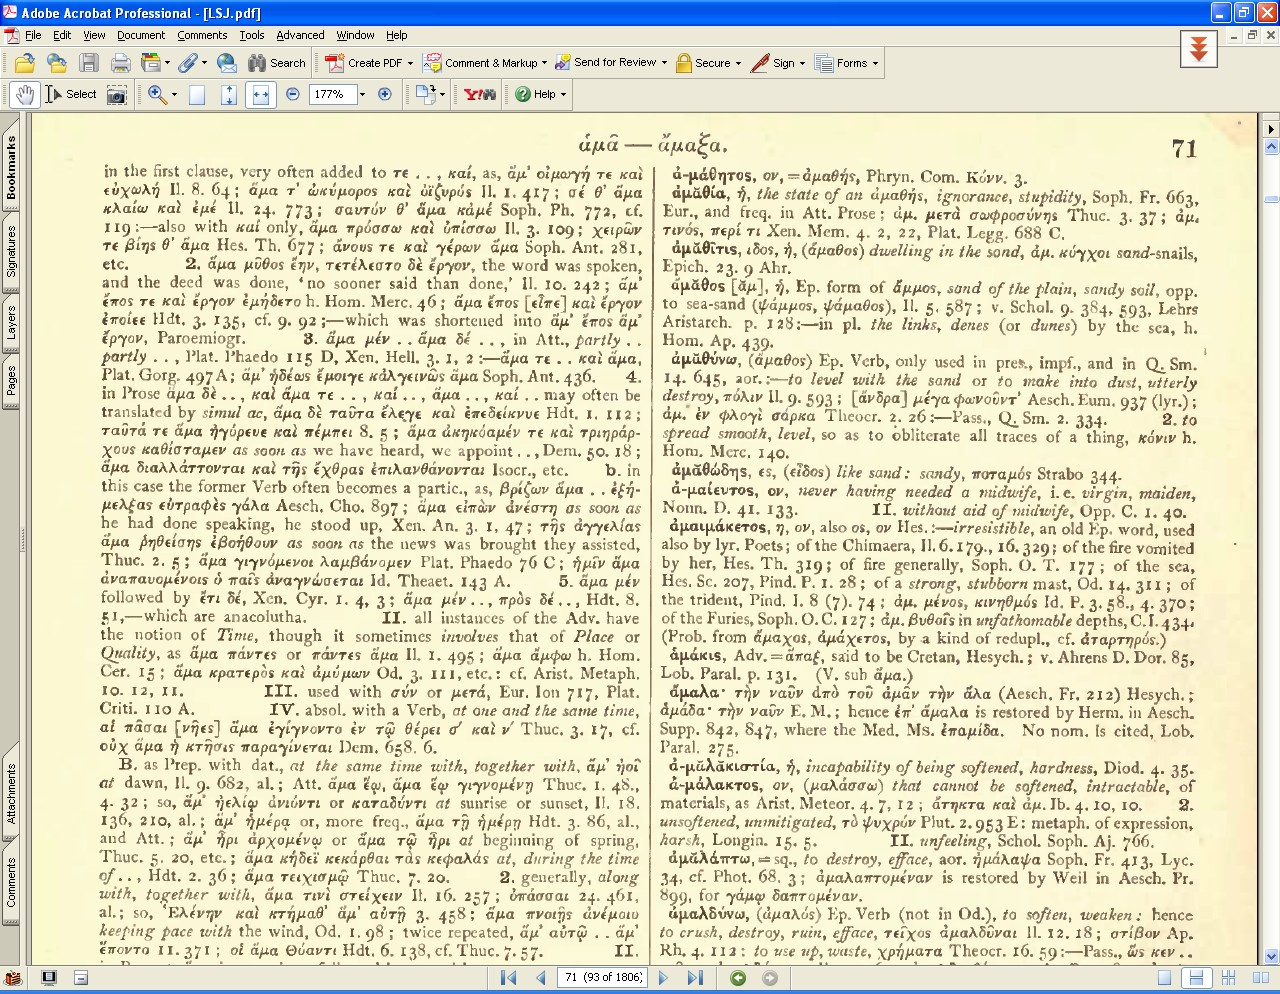
Task: Click red double-arrow button at top right
Action: click(x=1198, y=47)
